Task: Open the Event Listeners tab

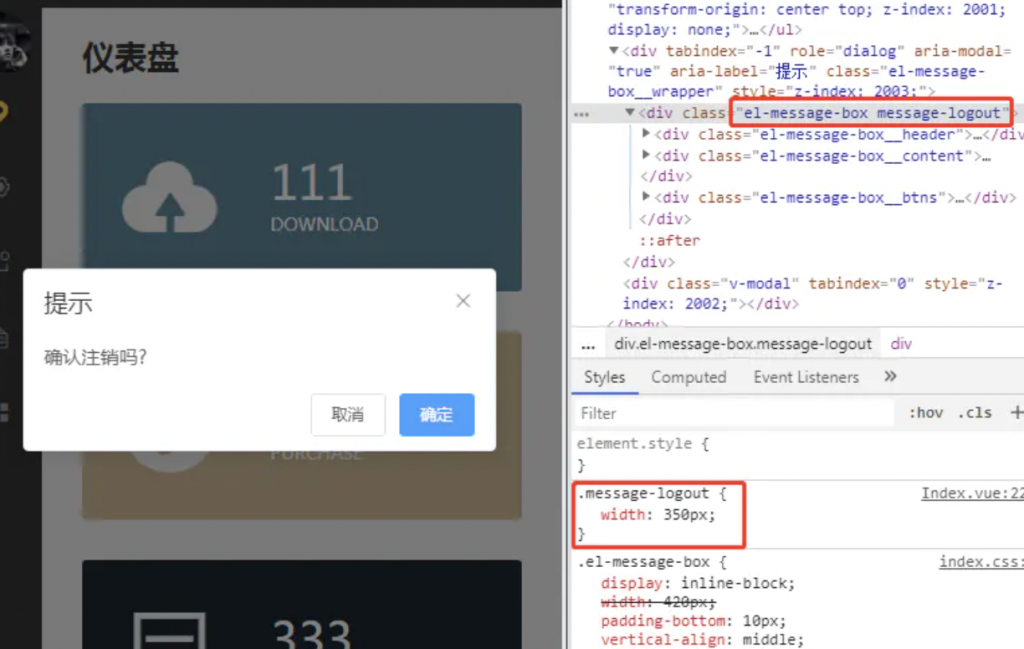Action: pyautogui.click(x=806, y=377)
